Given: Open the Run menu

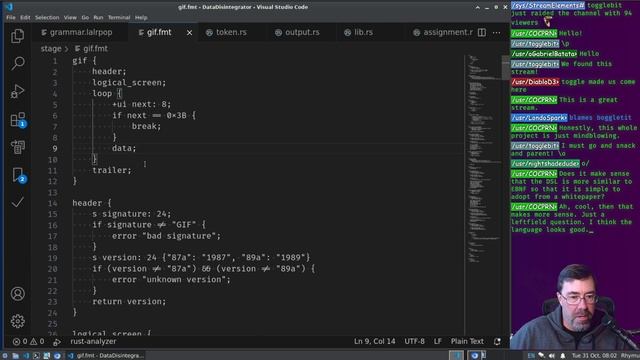Looking at the screenshot, I should pos(98,18).
